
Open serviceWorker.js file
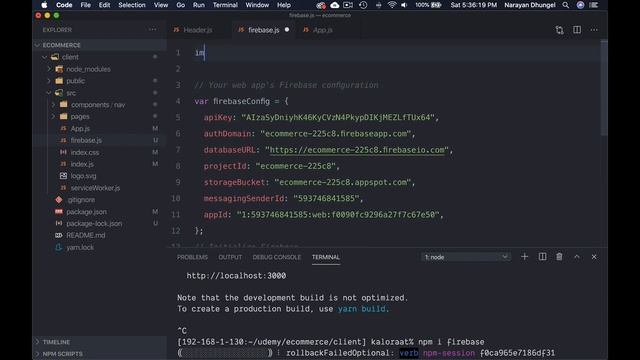[95, 188]
